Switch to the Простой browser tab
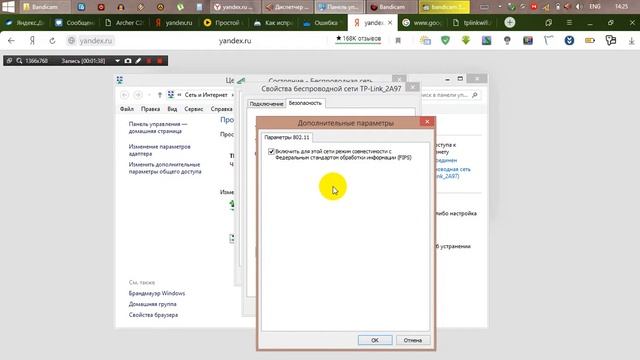 point(223,23)
